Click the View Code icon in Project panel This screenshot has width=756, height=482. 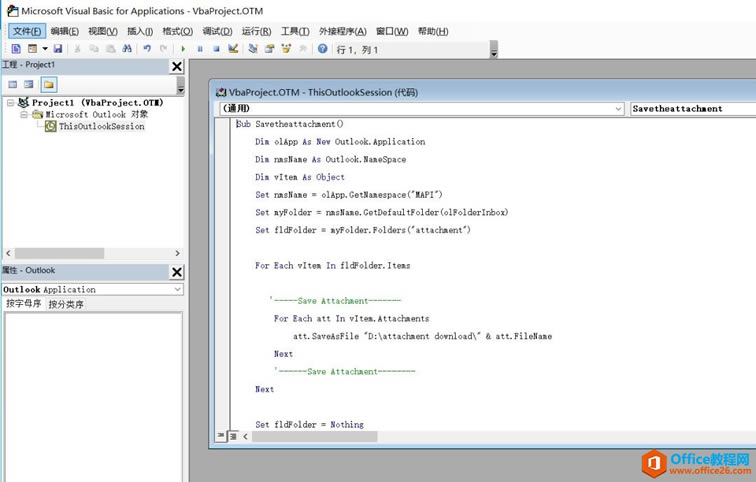click(x=13, y=84)
